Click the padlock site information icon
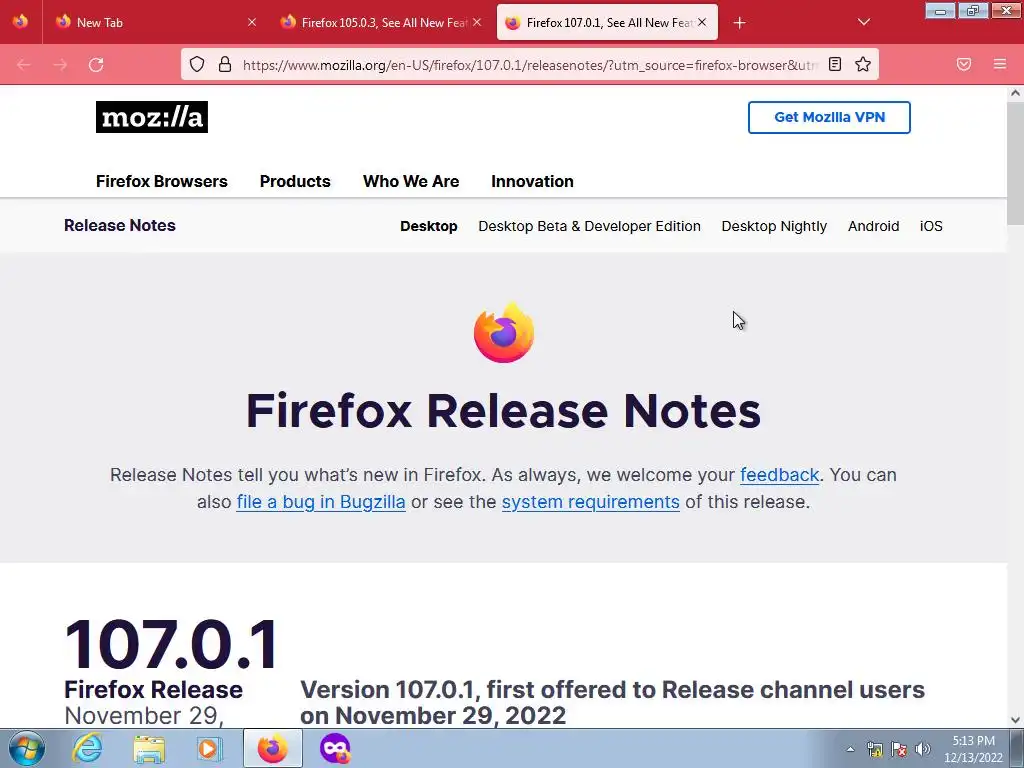The width and height of the screenshot is (1024, 768). pos(225,64)
